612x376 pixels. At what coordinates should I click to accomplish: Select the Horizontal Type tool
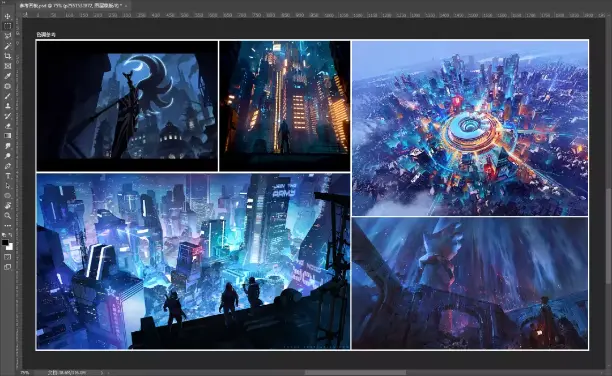click(x=7, y=176)
